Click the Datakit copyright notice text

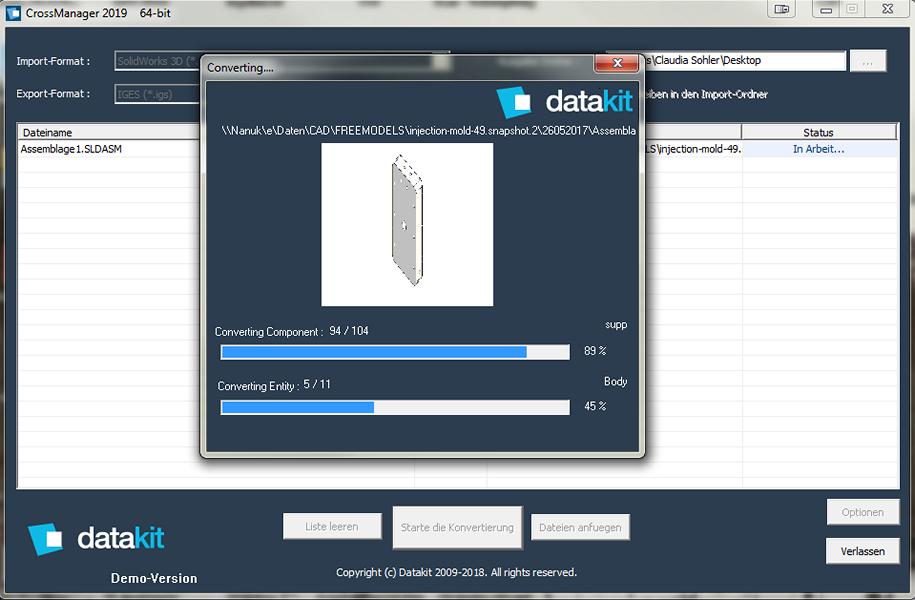coord(456,573)
